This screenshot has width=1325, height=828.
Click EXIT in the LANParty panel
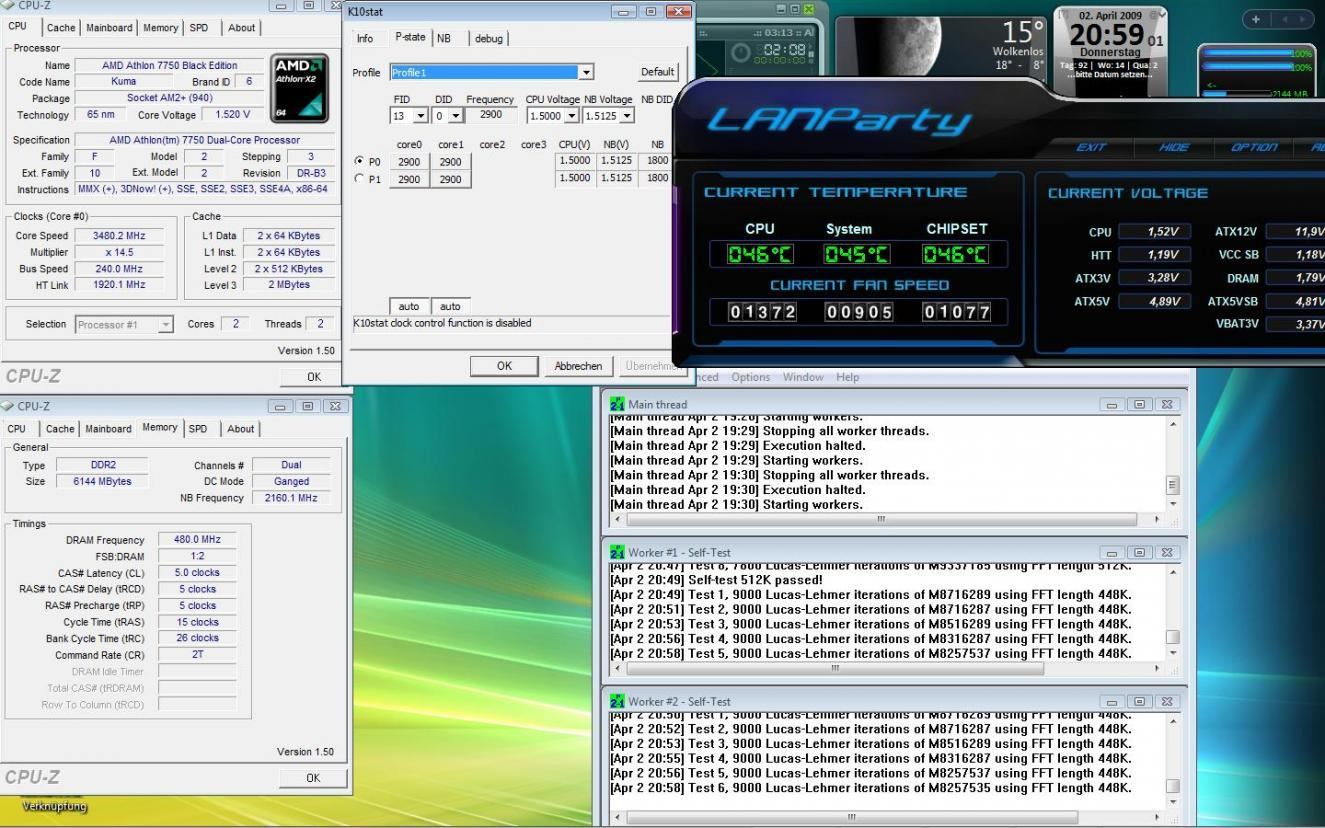(x=1090, y=145)
